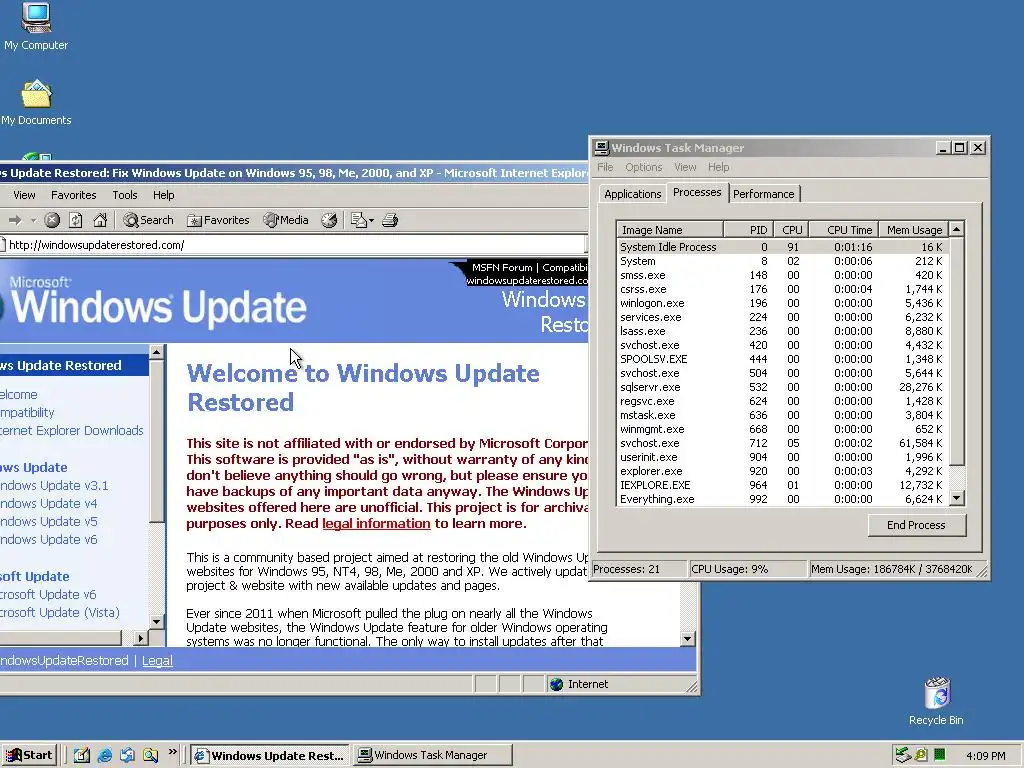Open the Forward history dropdown arrow
1024x768 pixels.
pos(33,221)
